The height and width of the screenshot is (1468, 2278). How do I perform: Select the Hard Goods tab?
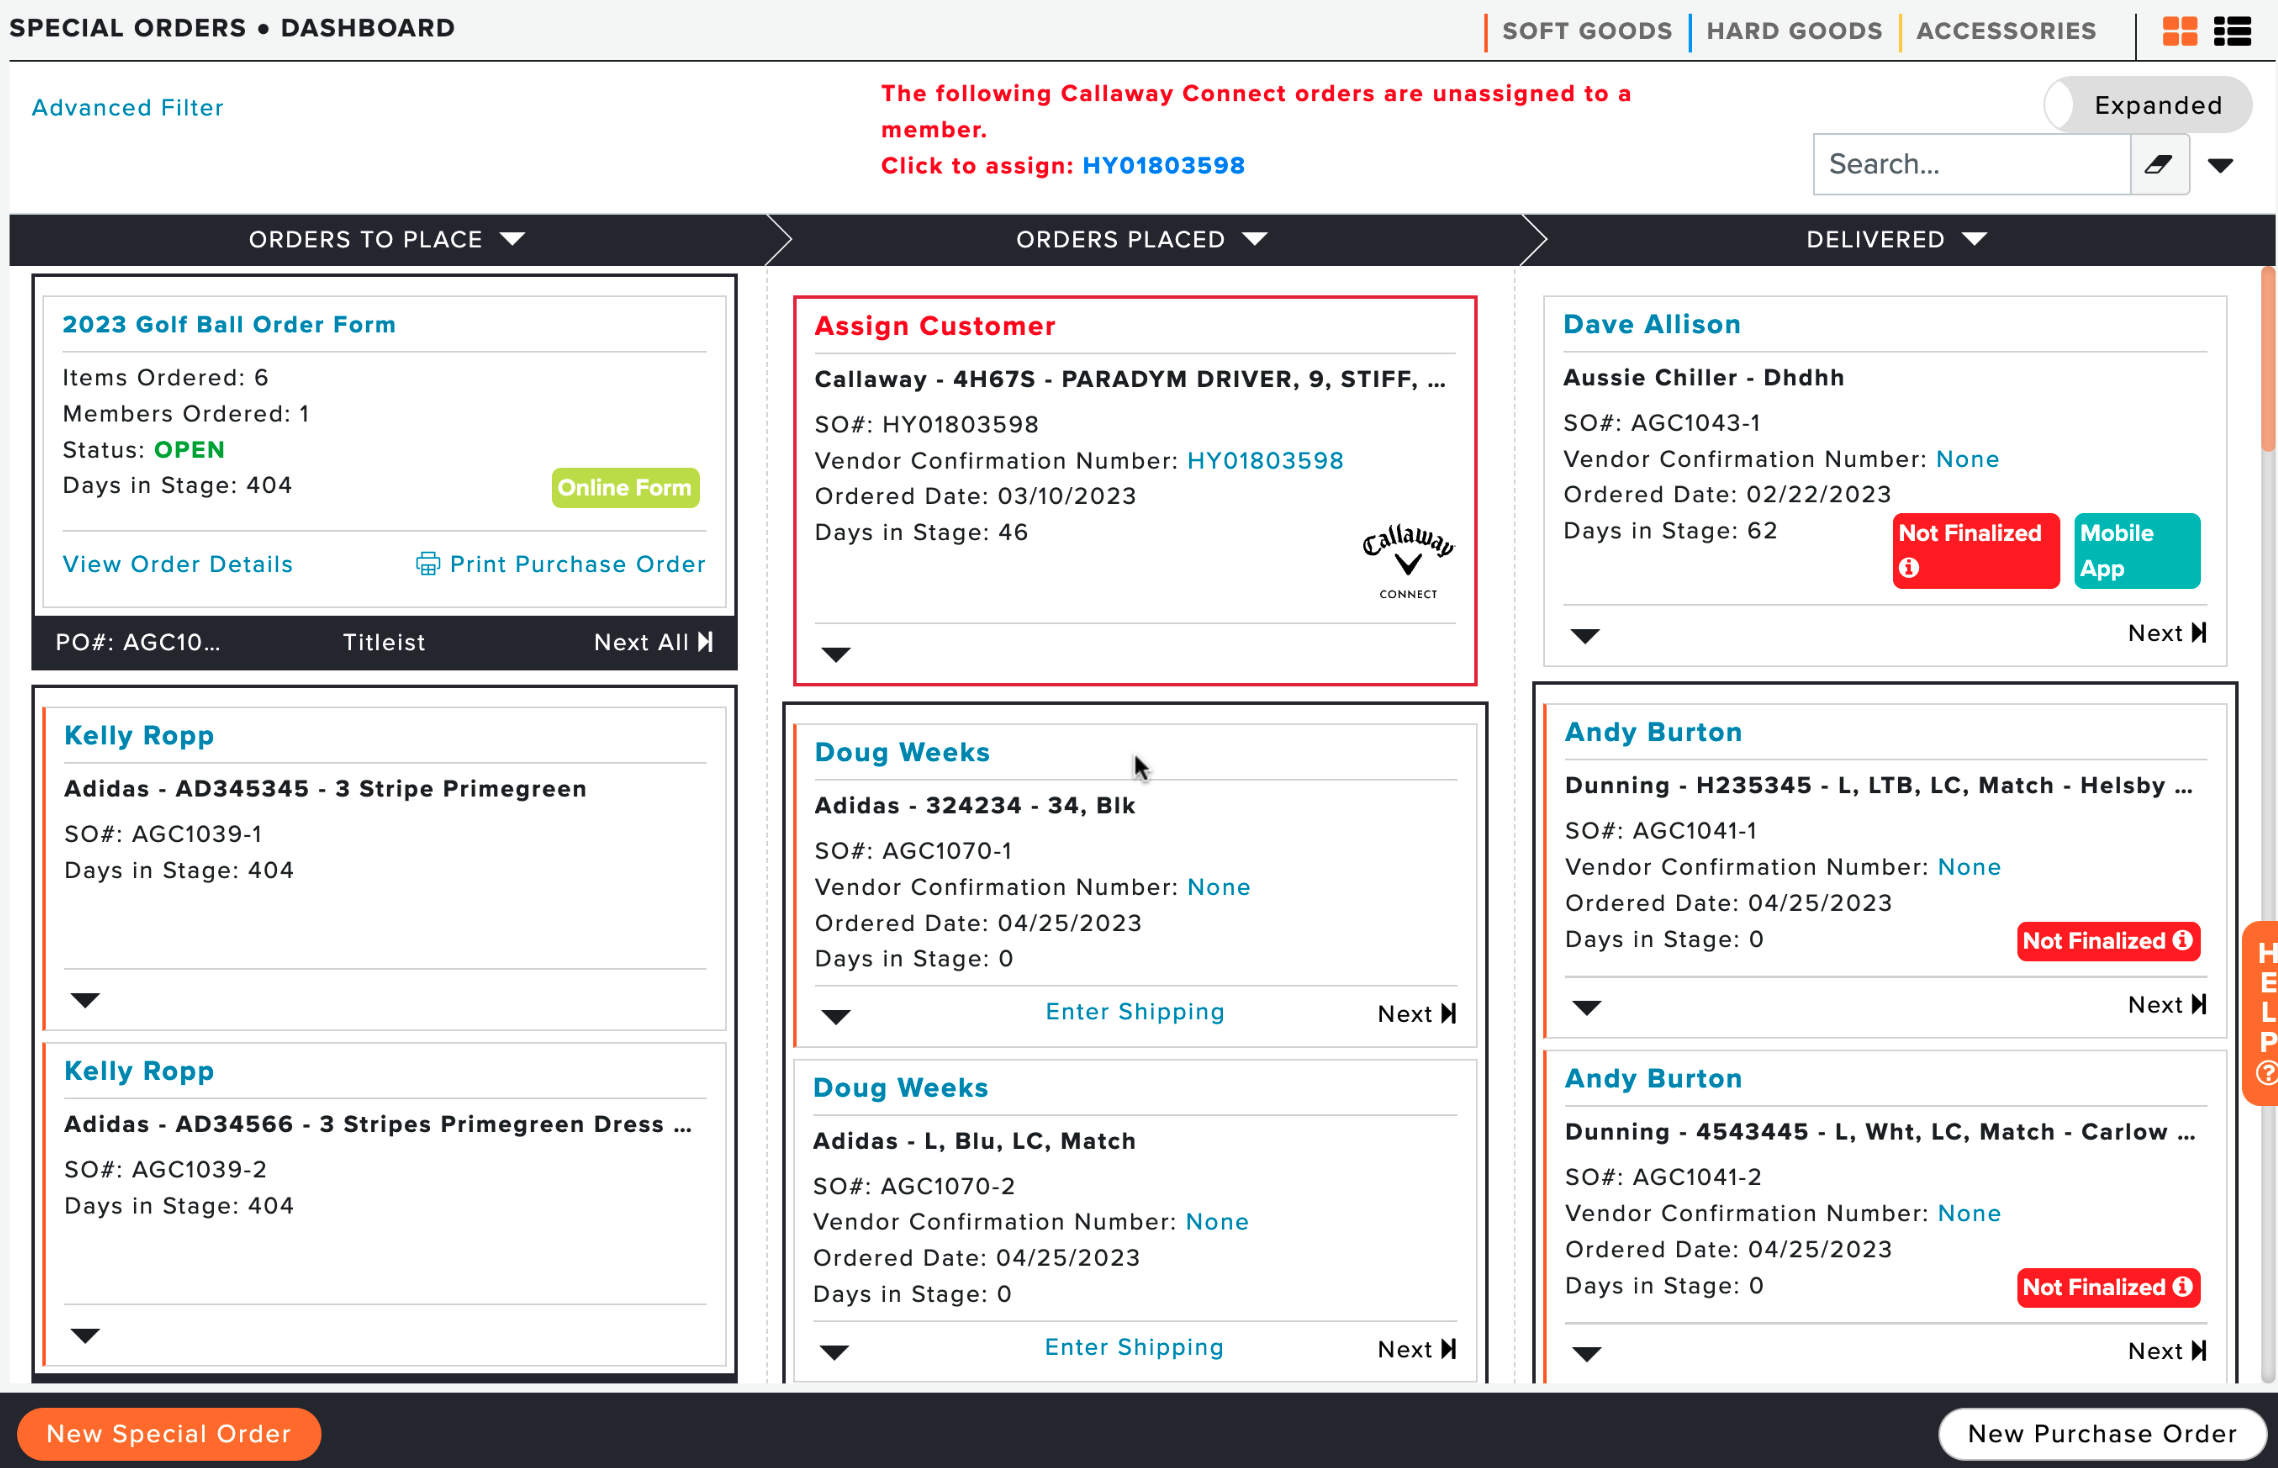[1794, 31]
